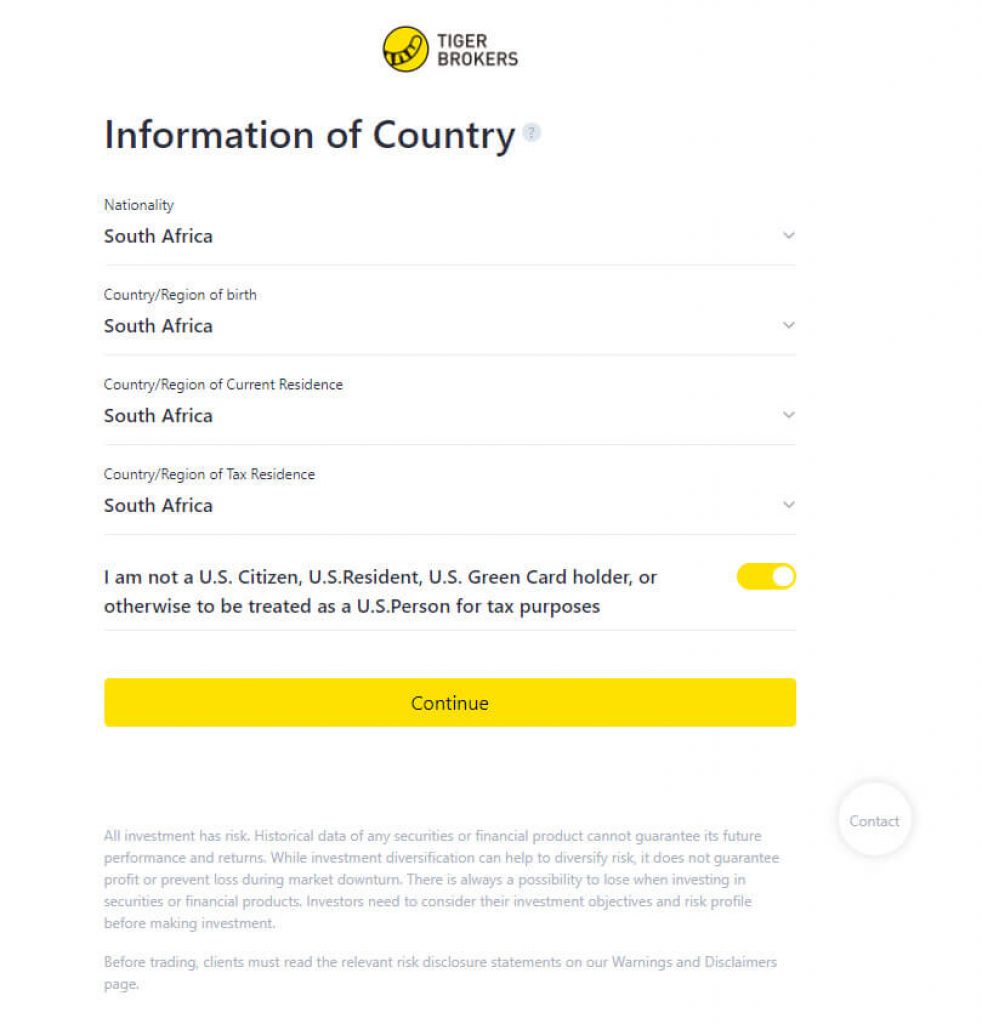Click the TIGER BROKERS wordmark text
Image resolution: width=982 pixels, height=1024 pixels.
tap(477, 50)
